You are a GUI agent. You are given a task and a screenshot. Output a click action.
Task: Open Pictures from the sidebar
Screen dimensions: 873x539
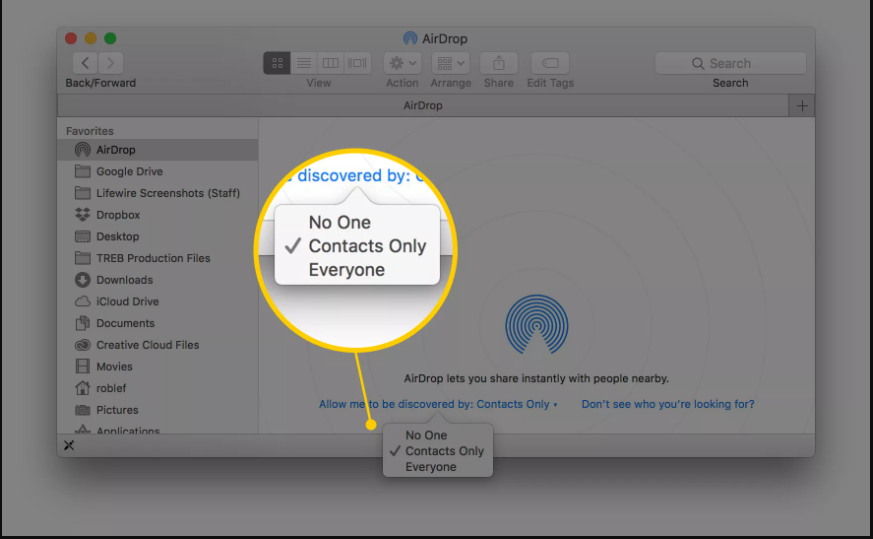(x=158, y=410)
